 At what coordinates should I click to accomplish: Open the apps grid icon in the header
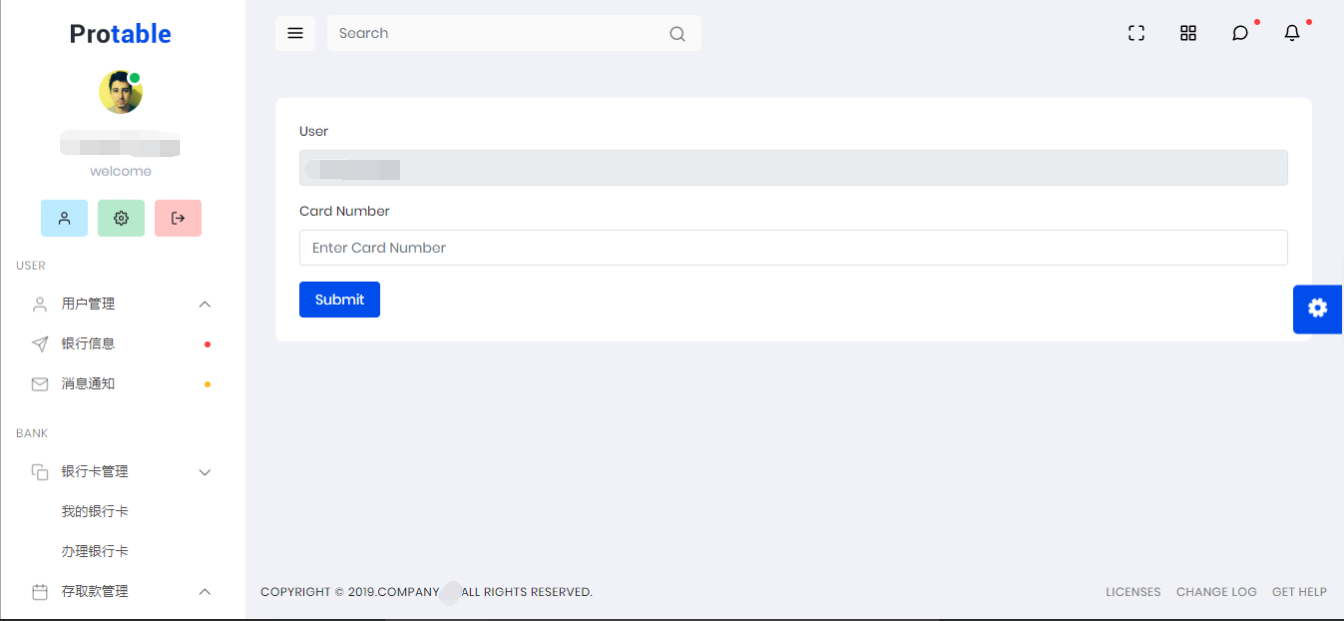pyautogui.click(x=1188, y=32)
